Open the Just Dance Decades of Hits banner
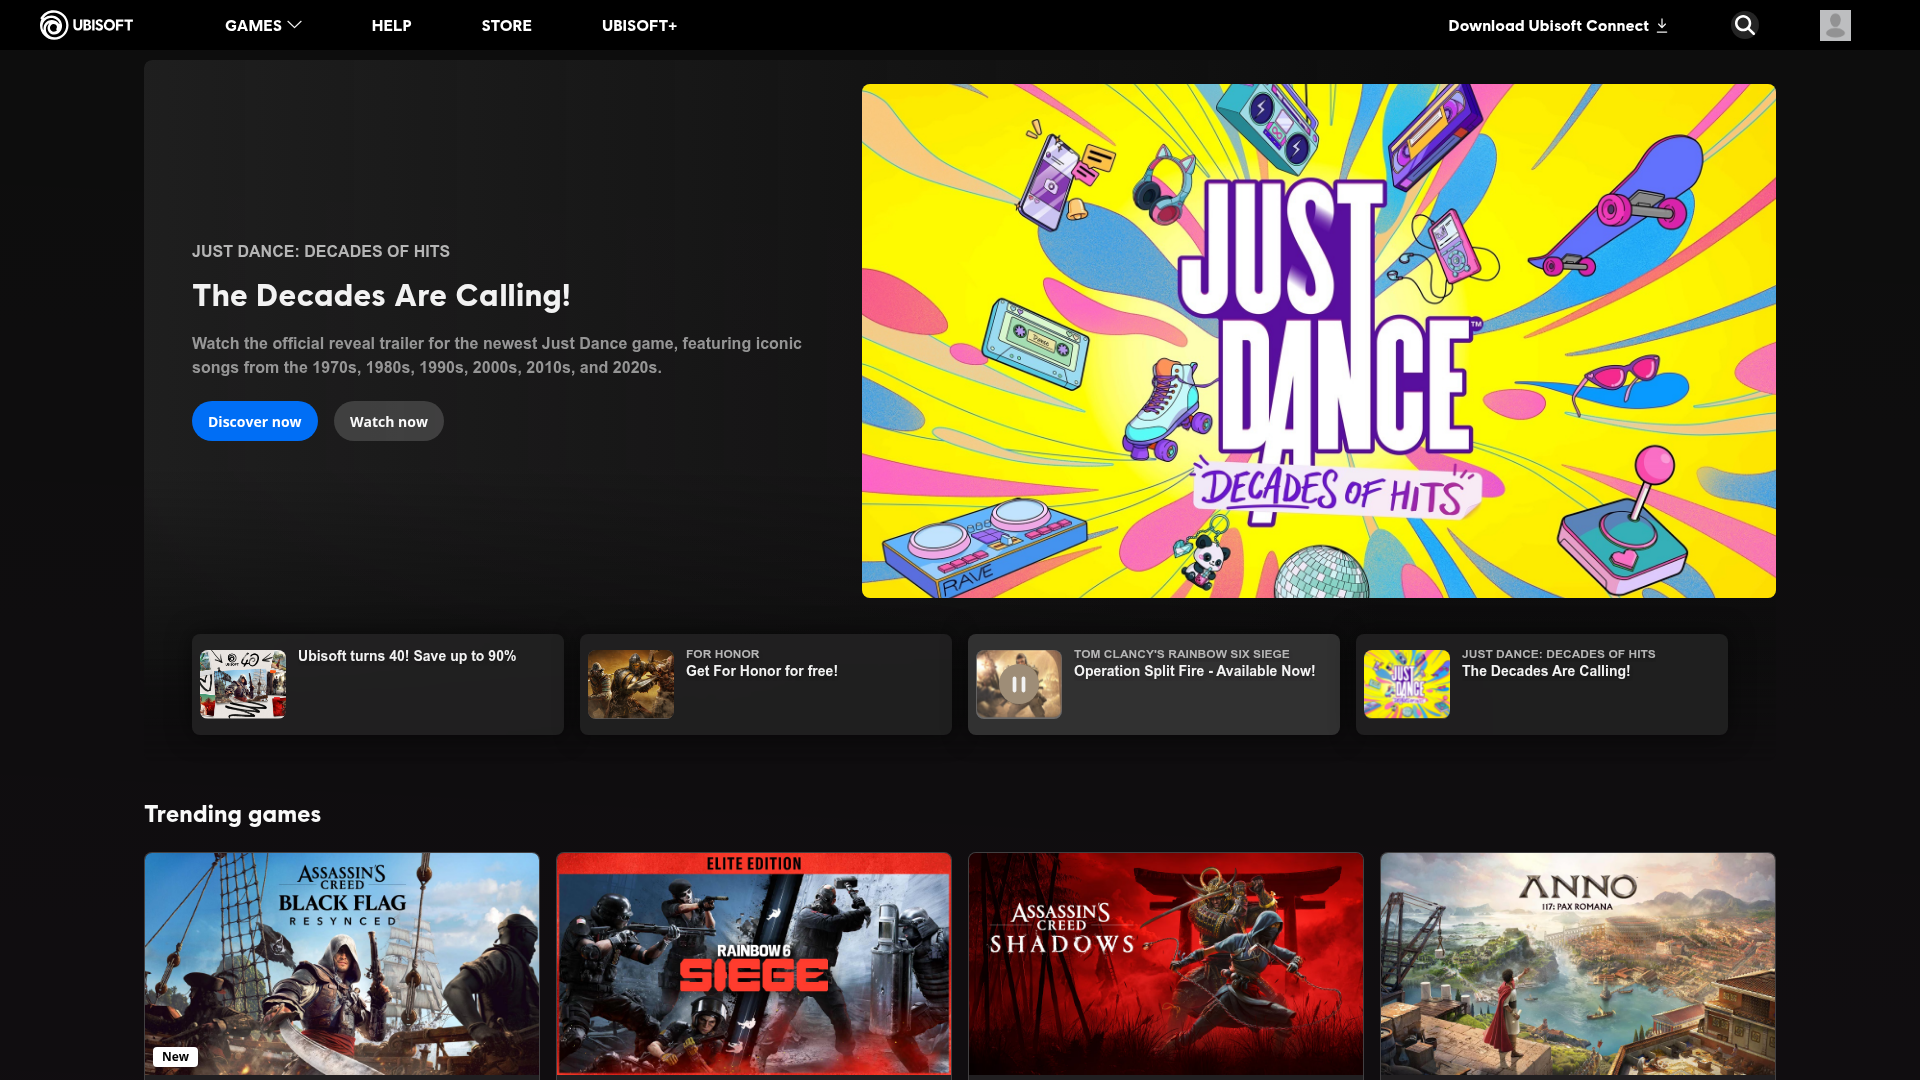 pos(1319,341)
